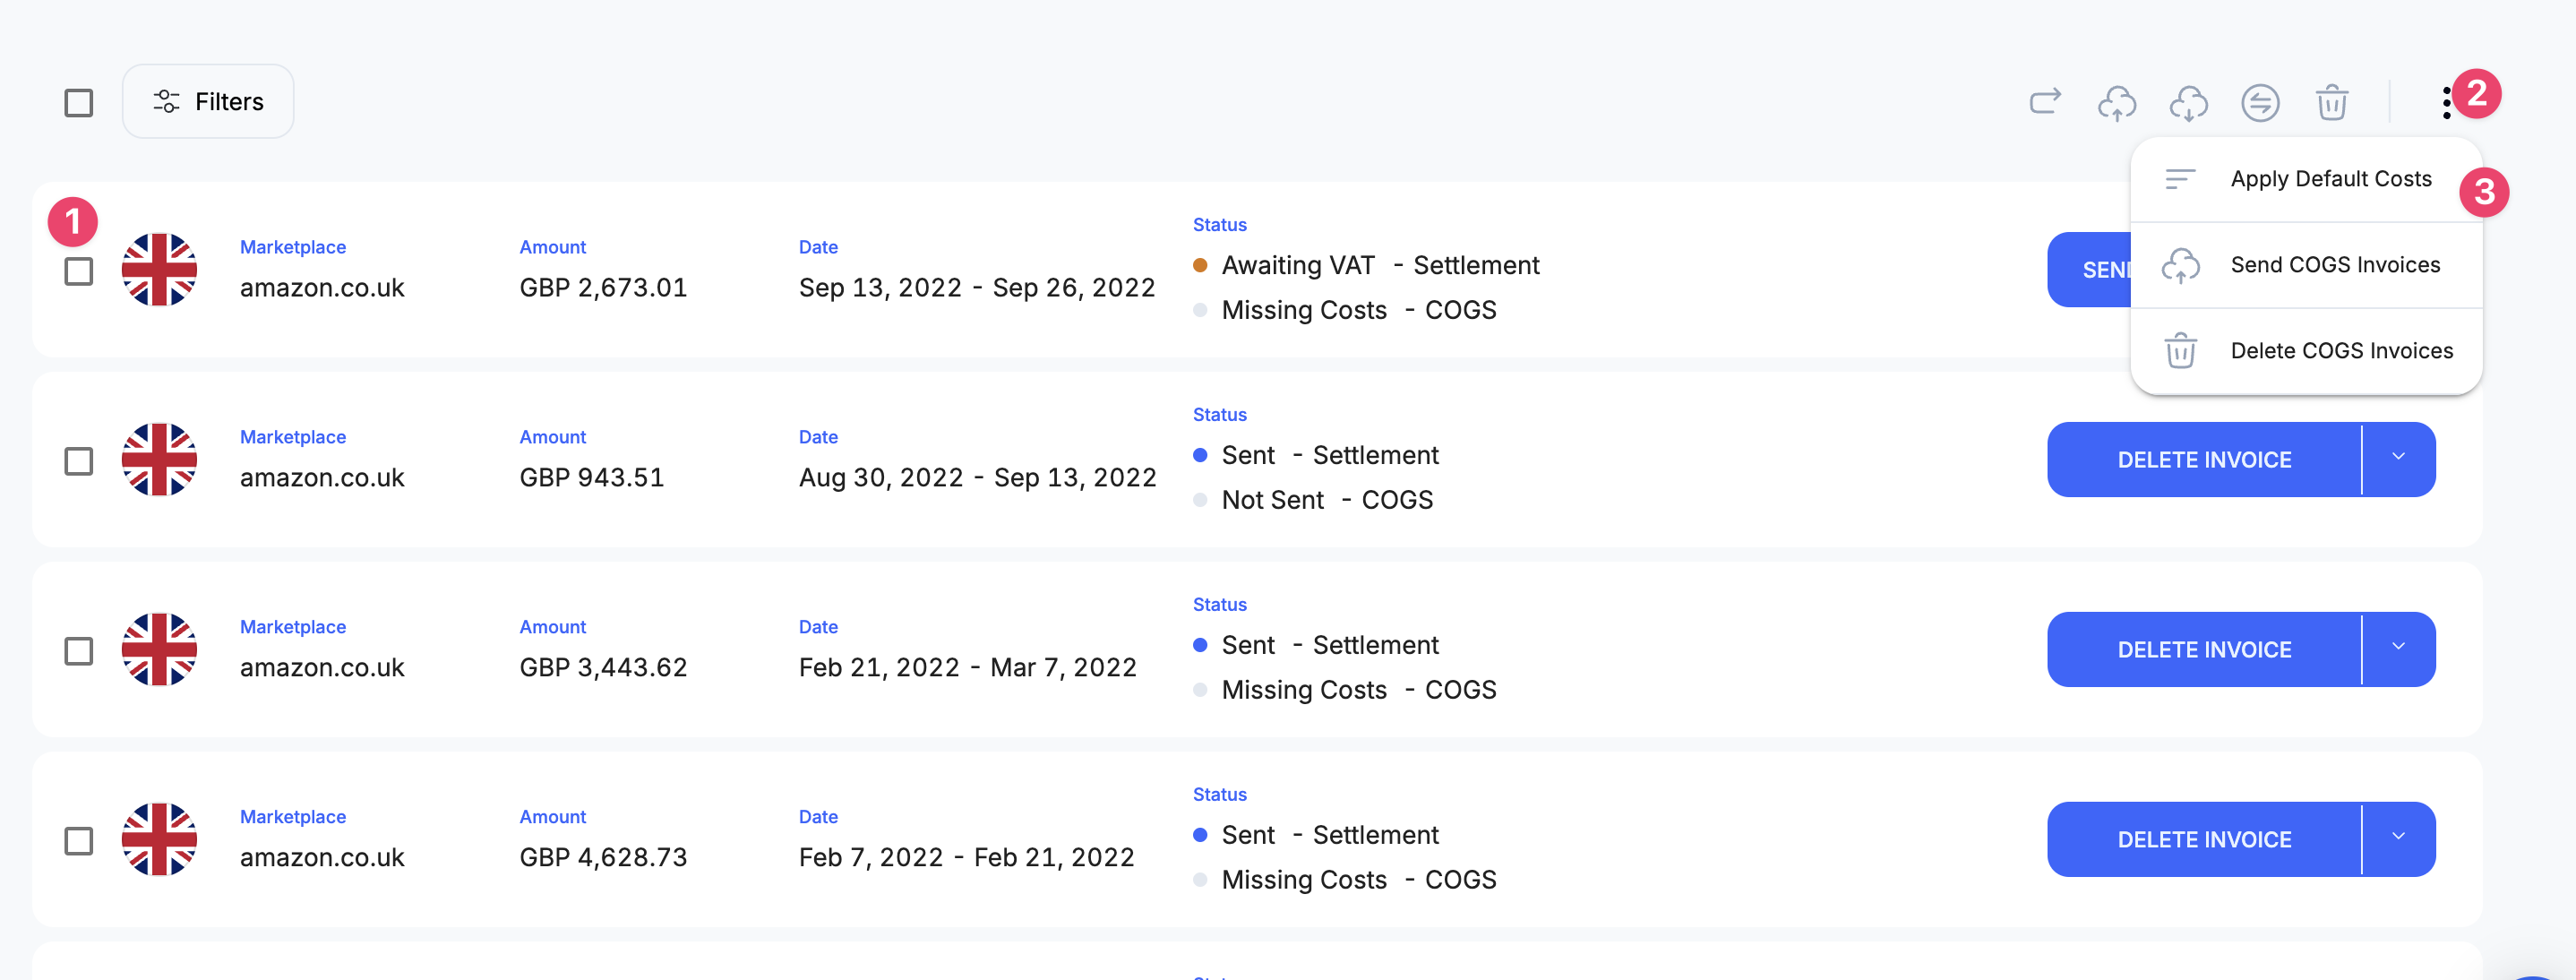Choose Delete COGS Invoices from the menu
Screen dimensions: 2576x980
click(x=2306, y=351)
